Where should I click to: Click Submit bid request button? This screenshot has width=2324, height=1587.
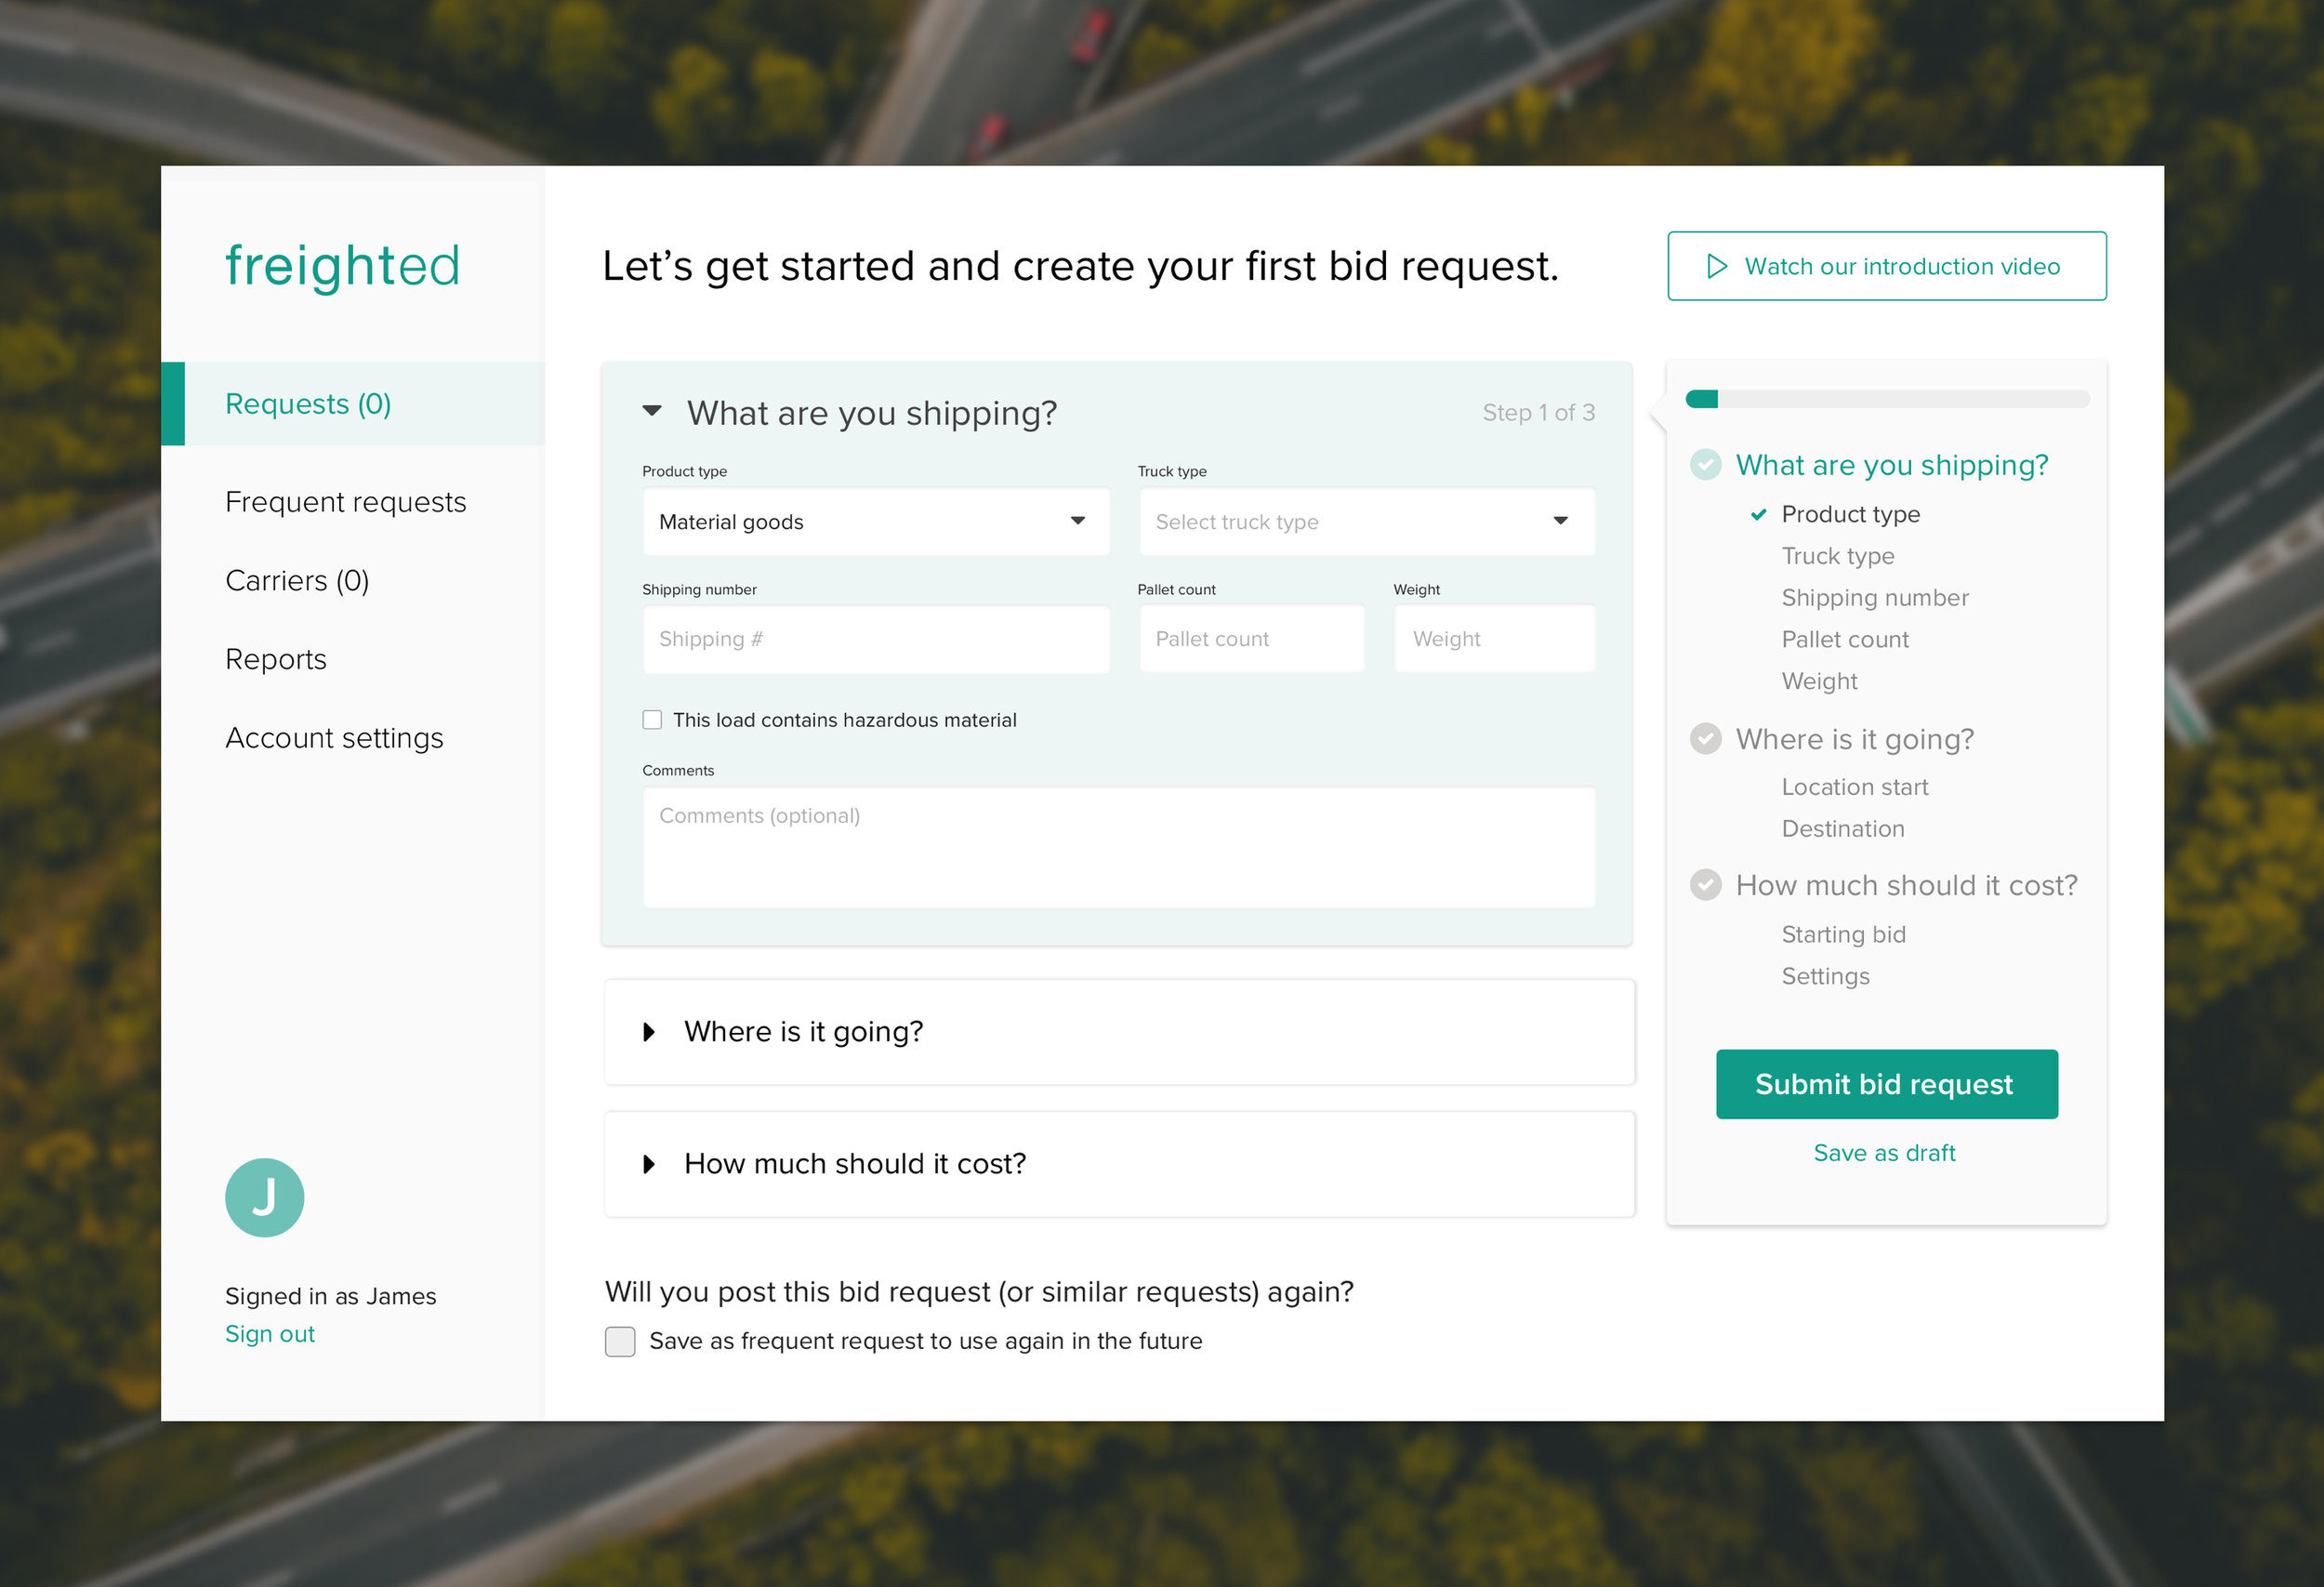(x=1887, y=1084)
